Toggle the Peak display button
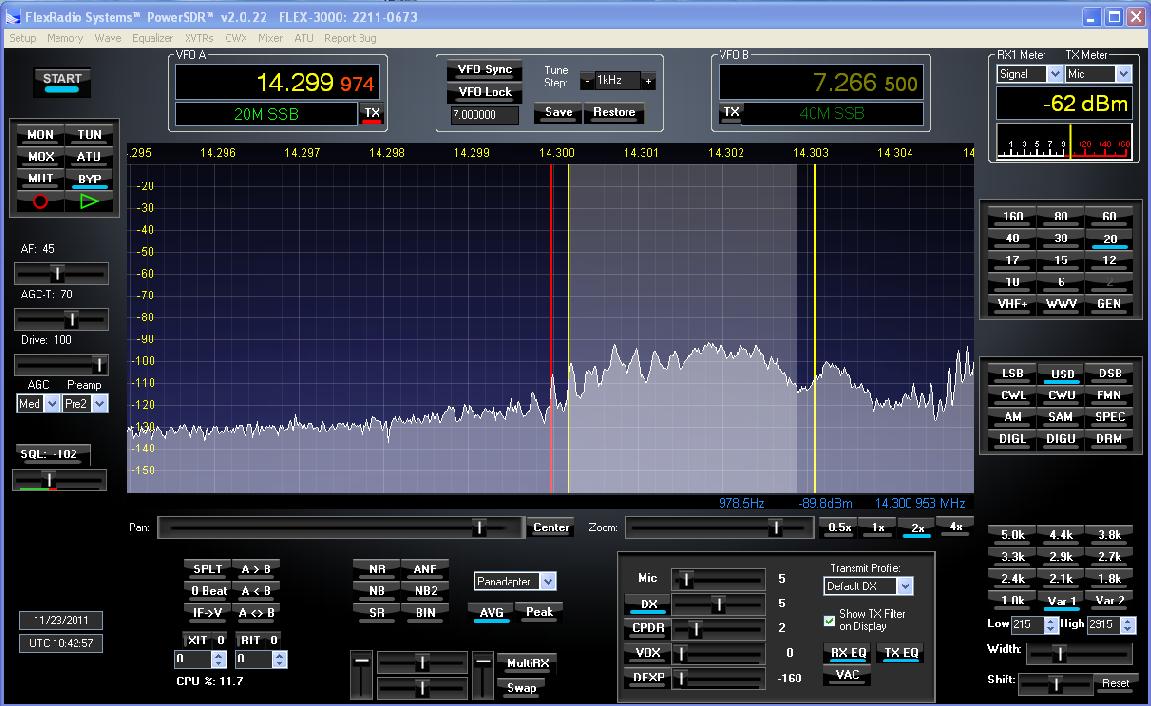This screenshot has width=1151, height=706. (x=539, y=612)
